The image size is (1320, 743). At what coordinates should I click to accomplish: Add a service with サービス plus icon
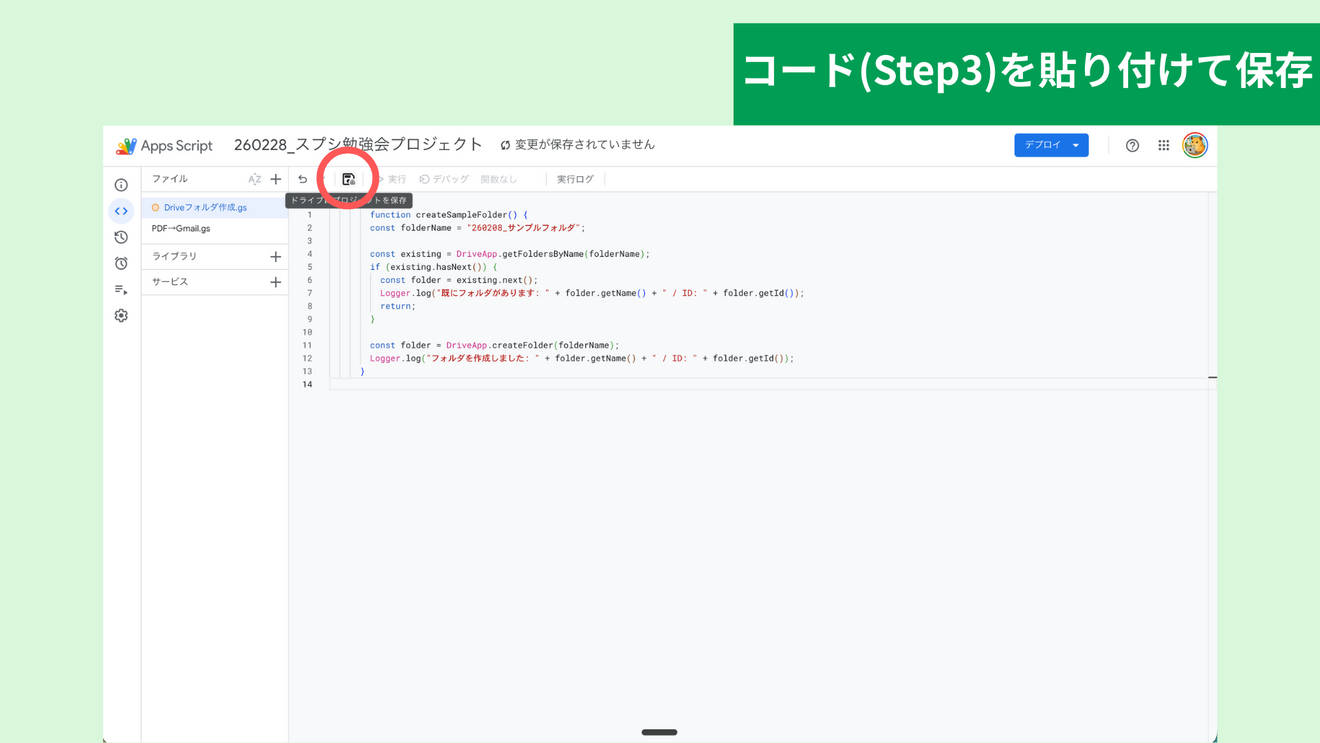tap(276, 282)
